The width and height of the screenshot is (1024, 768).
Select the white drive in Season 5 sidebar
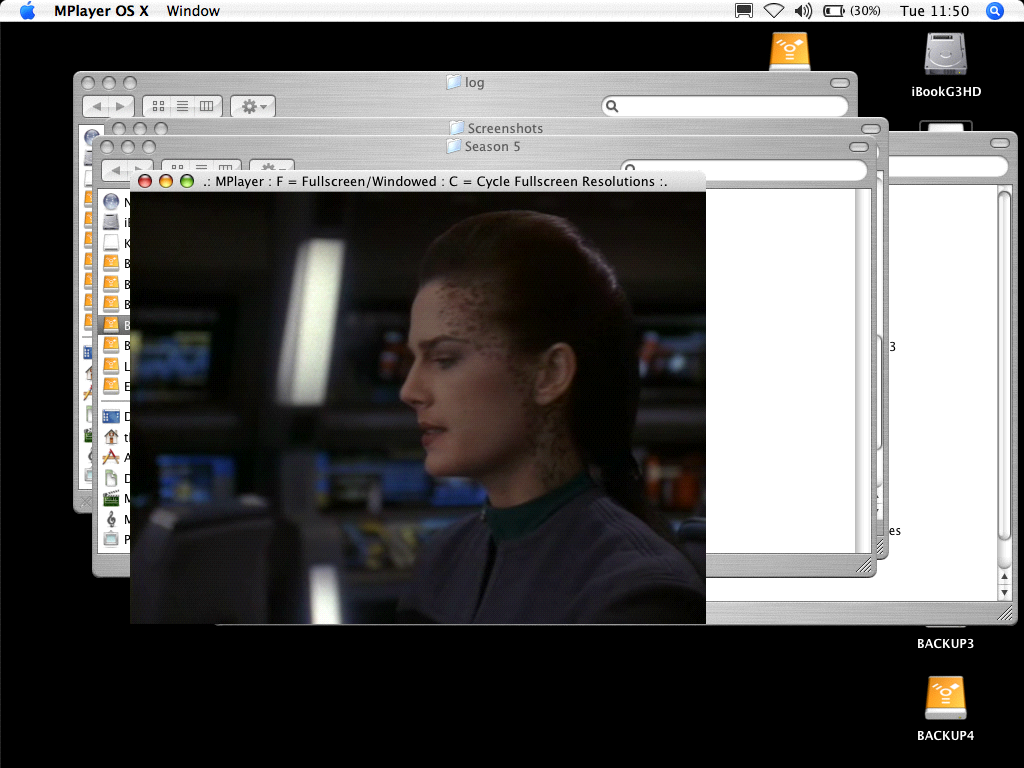click(112, 243)
